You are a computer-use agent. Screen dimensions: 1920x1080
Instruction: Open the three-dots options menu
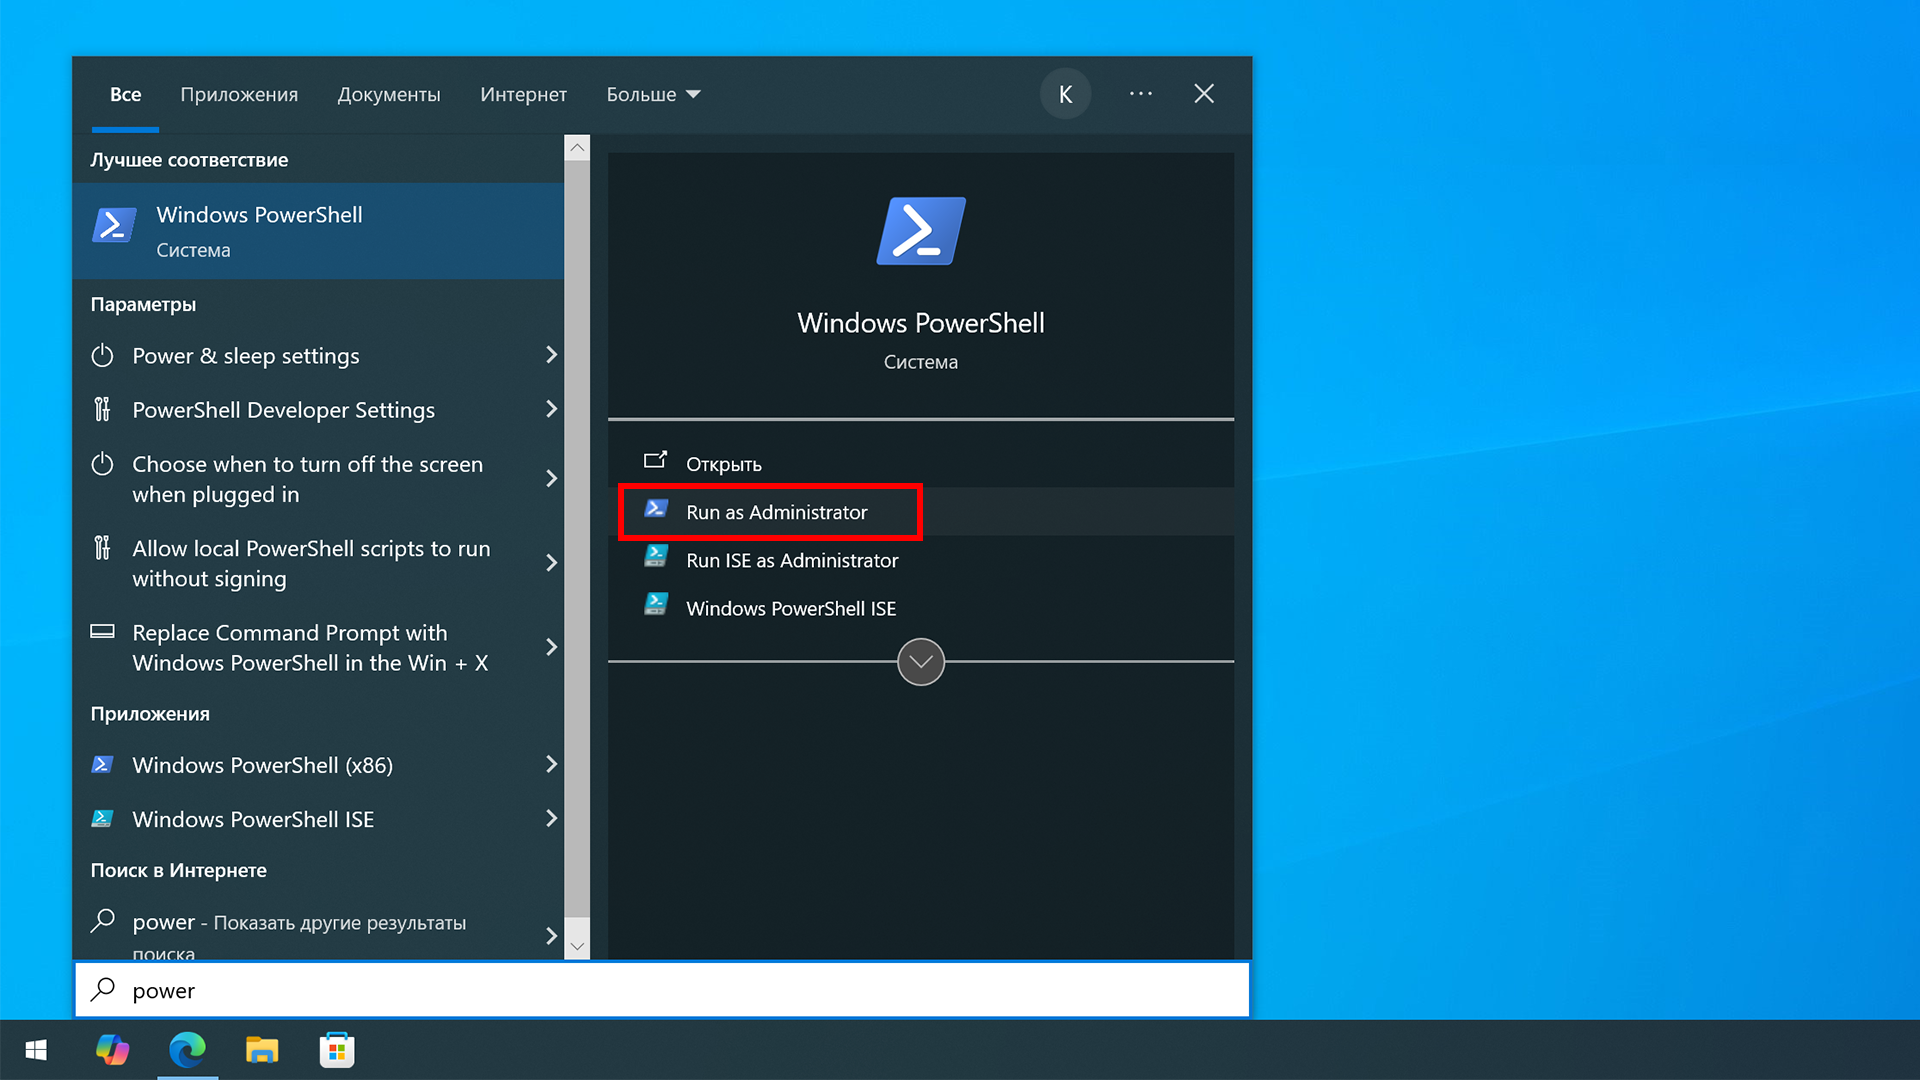(1141, 94)
